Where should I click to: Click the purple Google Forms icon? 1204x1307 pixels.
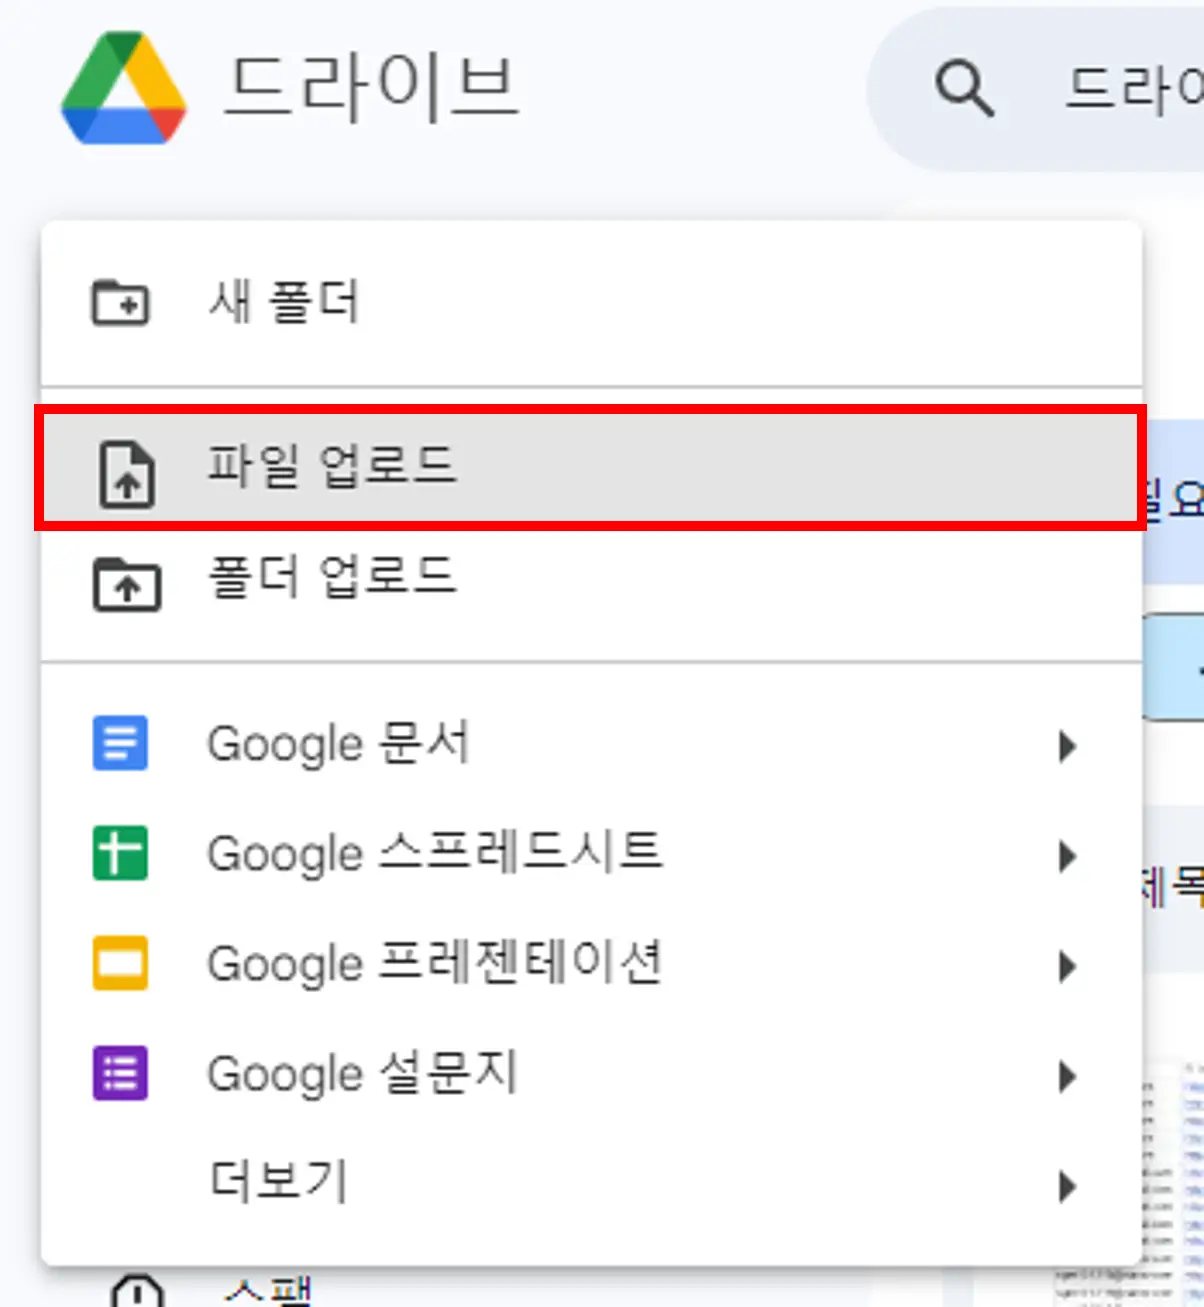pyautogui.click(x=120, y=1073)
